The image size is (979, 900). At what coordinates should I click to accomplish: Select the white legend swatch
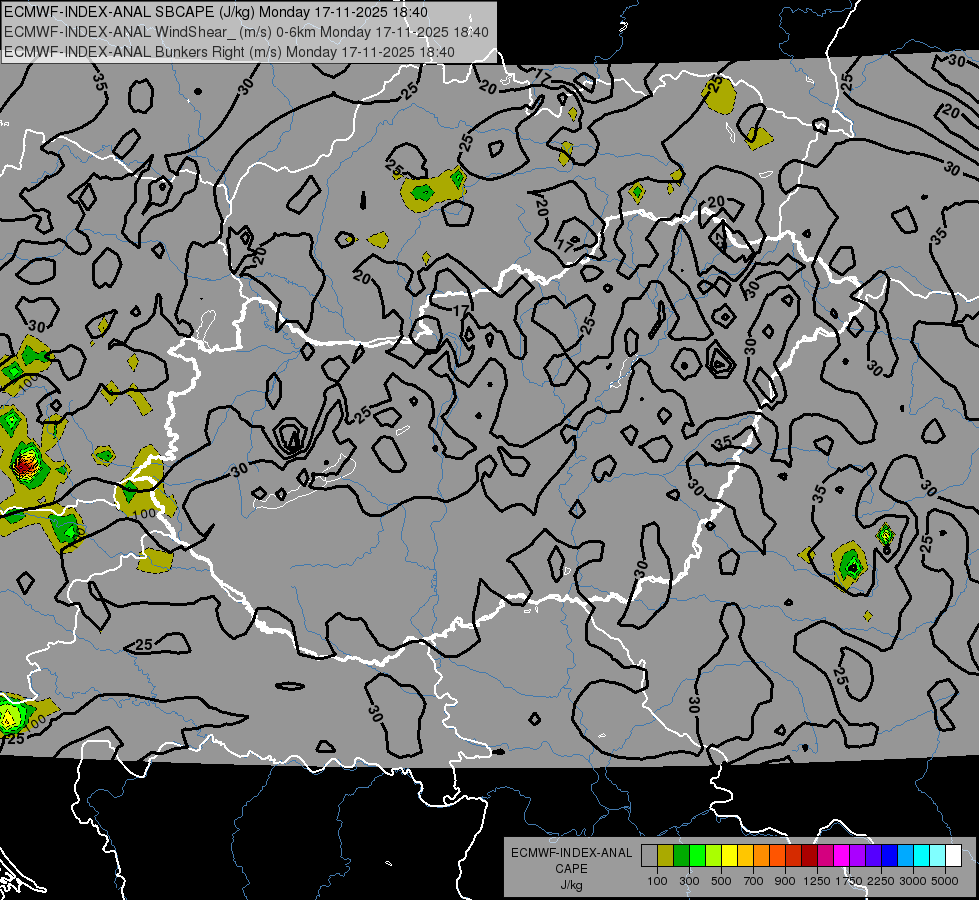pyautogui.click(x=953, y=855)
